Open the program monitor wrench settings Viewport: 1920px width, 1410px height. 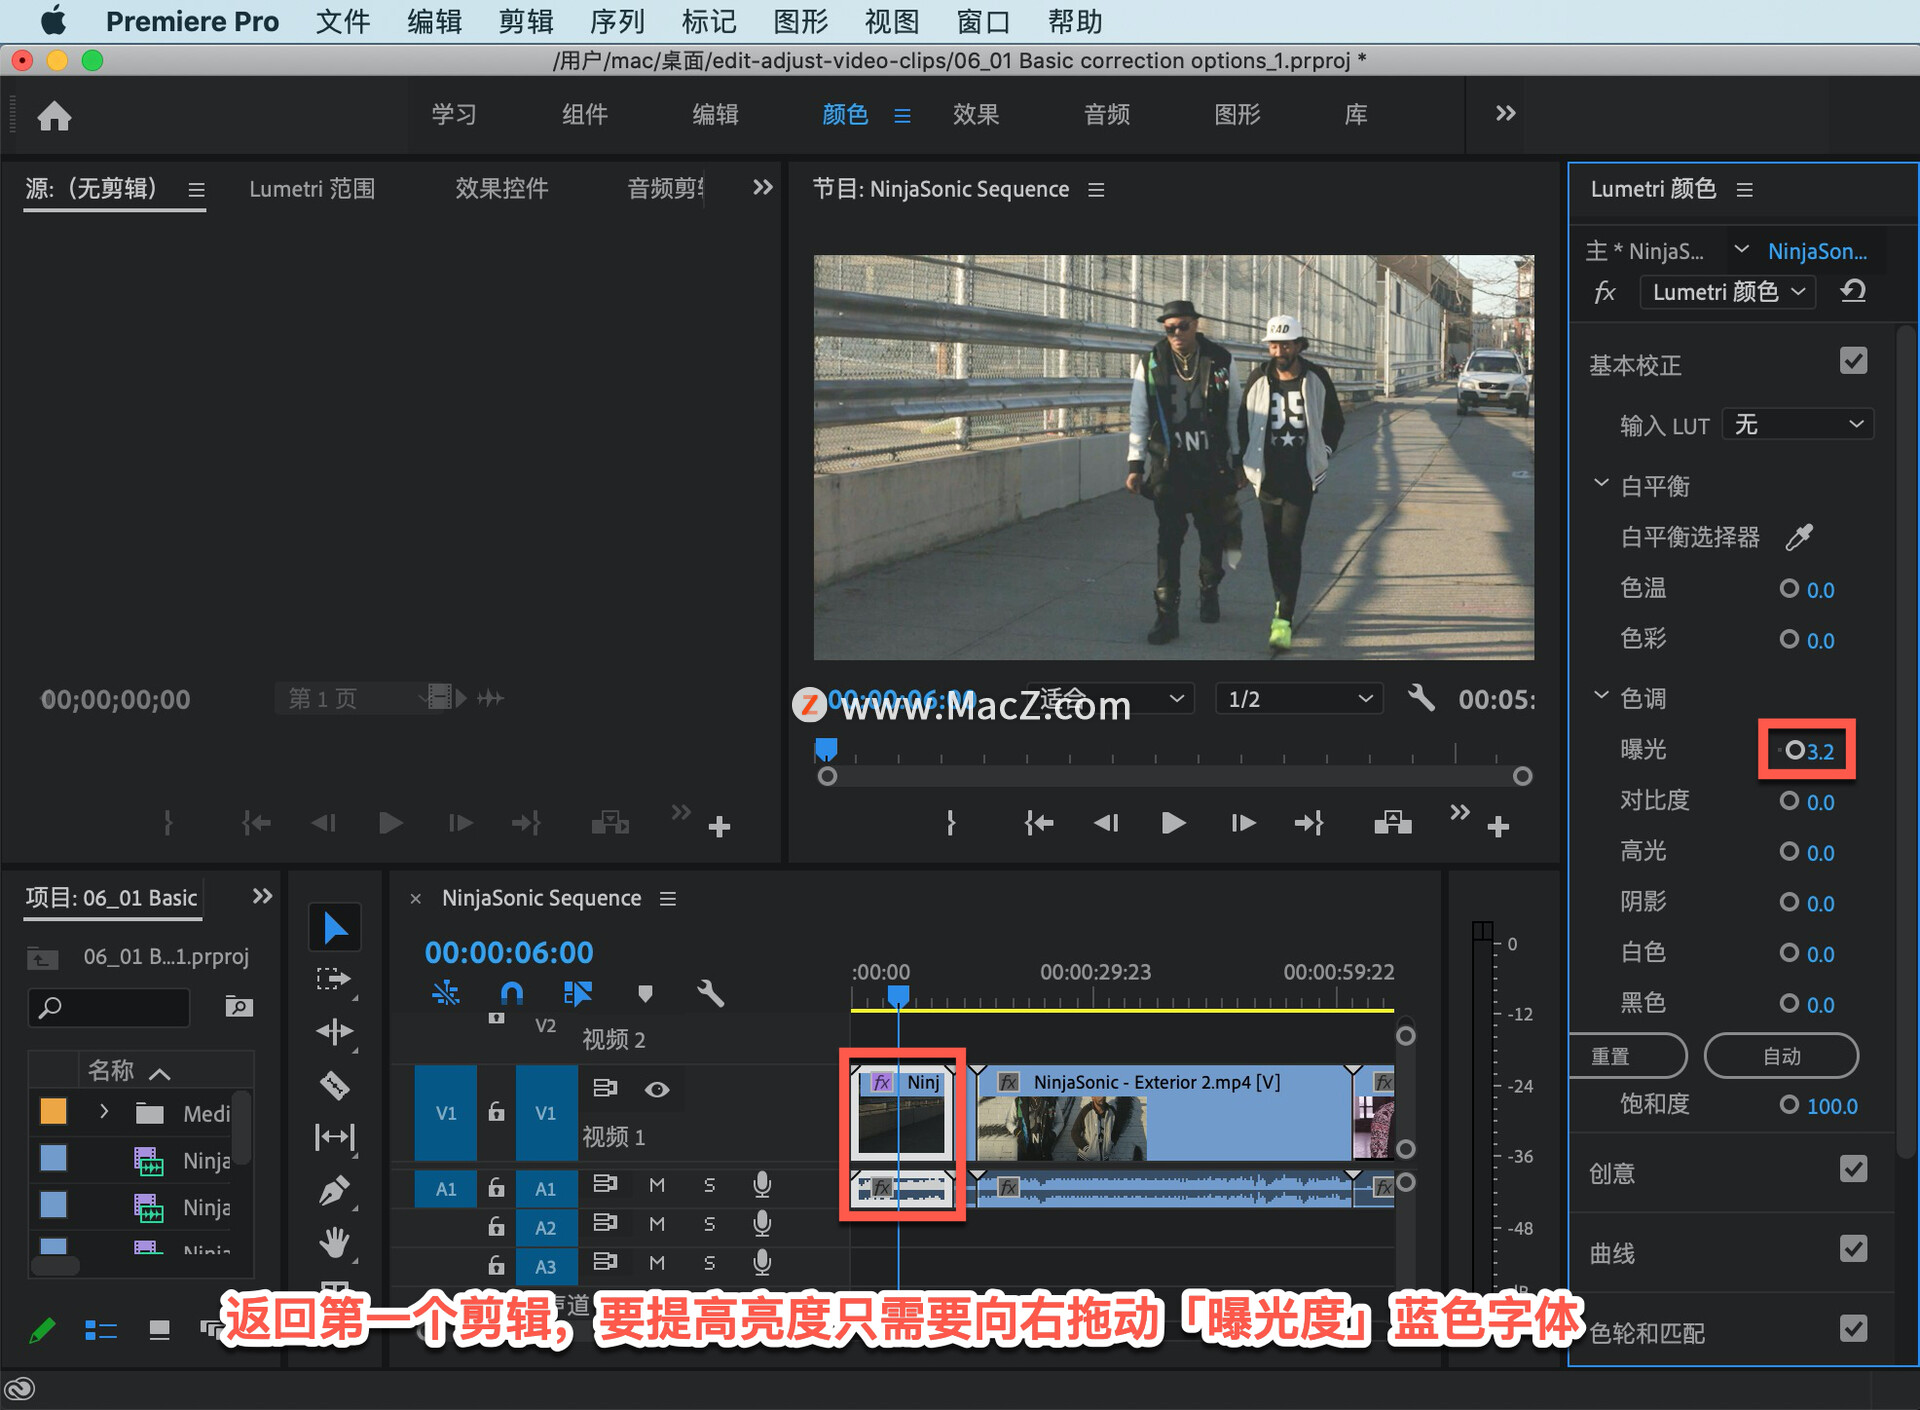(x=1421, y=698)
